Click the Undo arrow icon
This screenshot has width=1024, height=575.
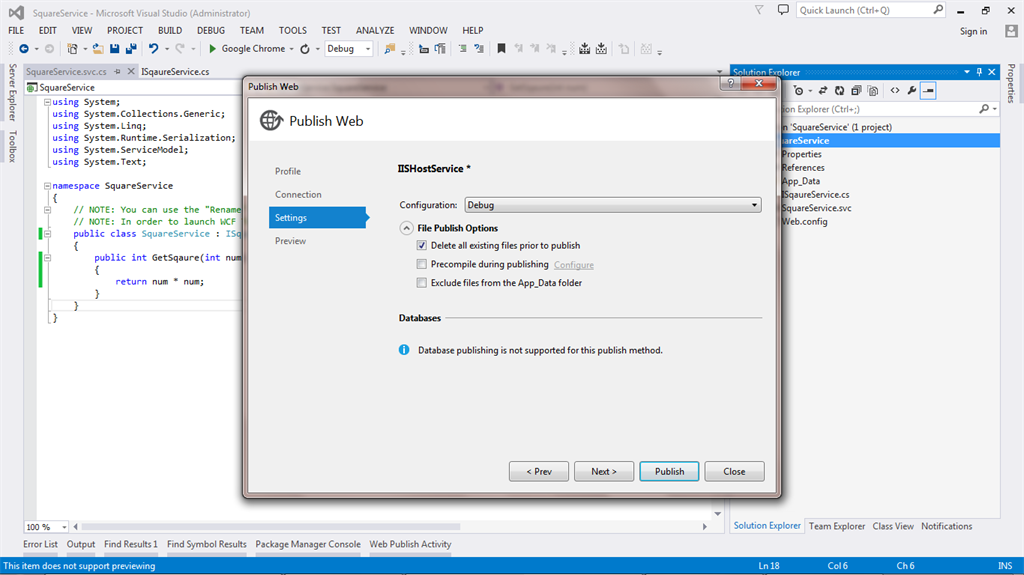click(x=153, y=49)
